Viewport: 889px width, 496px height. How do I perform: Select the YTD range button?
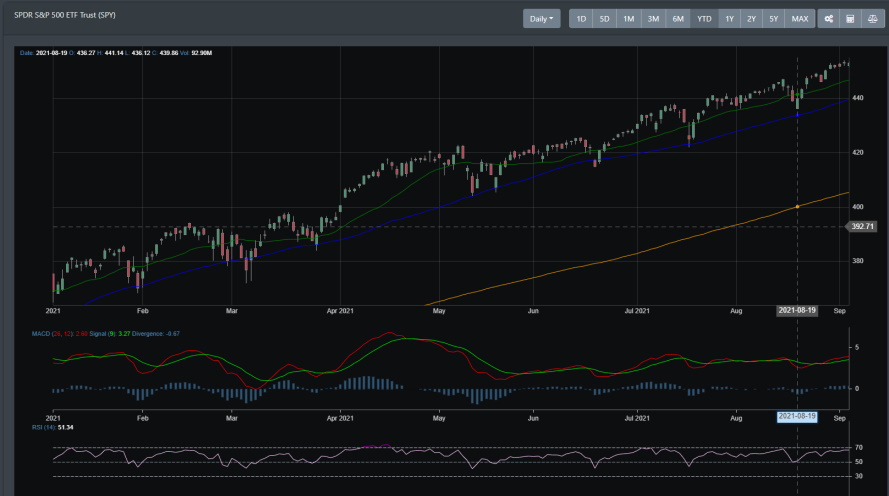(x=704, y=19)
